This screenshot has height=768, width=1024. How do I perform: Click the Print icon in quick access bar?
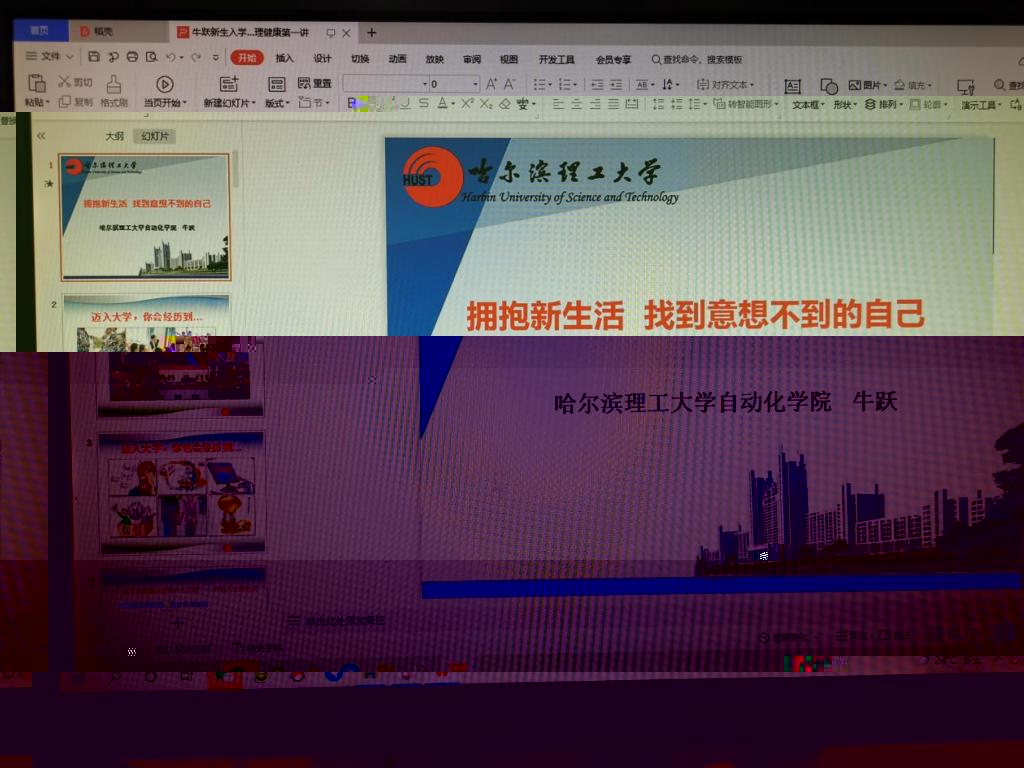click(x=132, y=57)
